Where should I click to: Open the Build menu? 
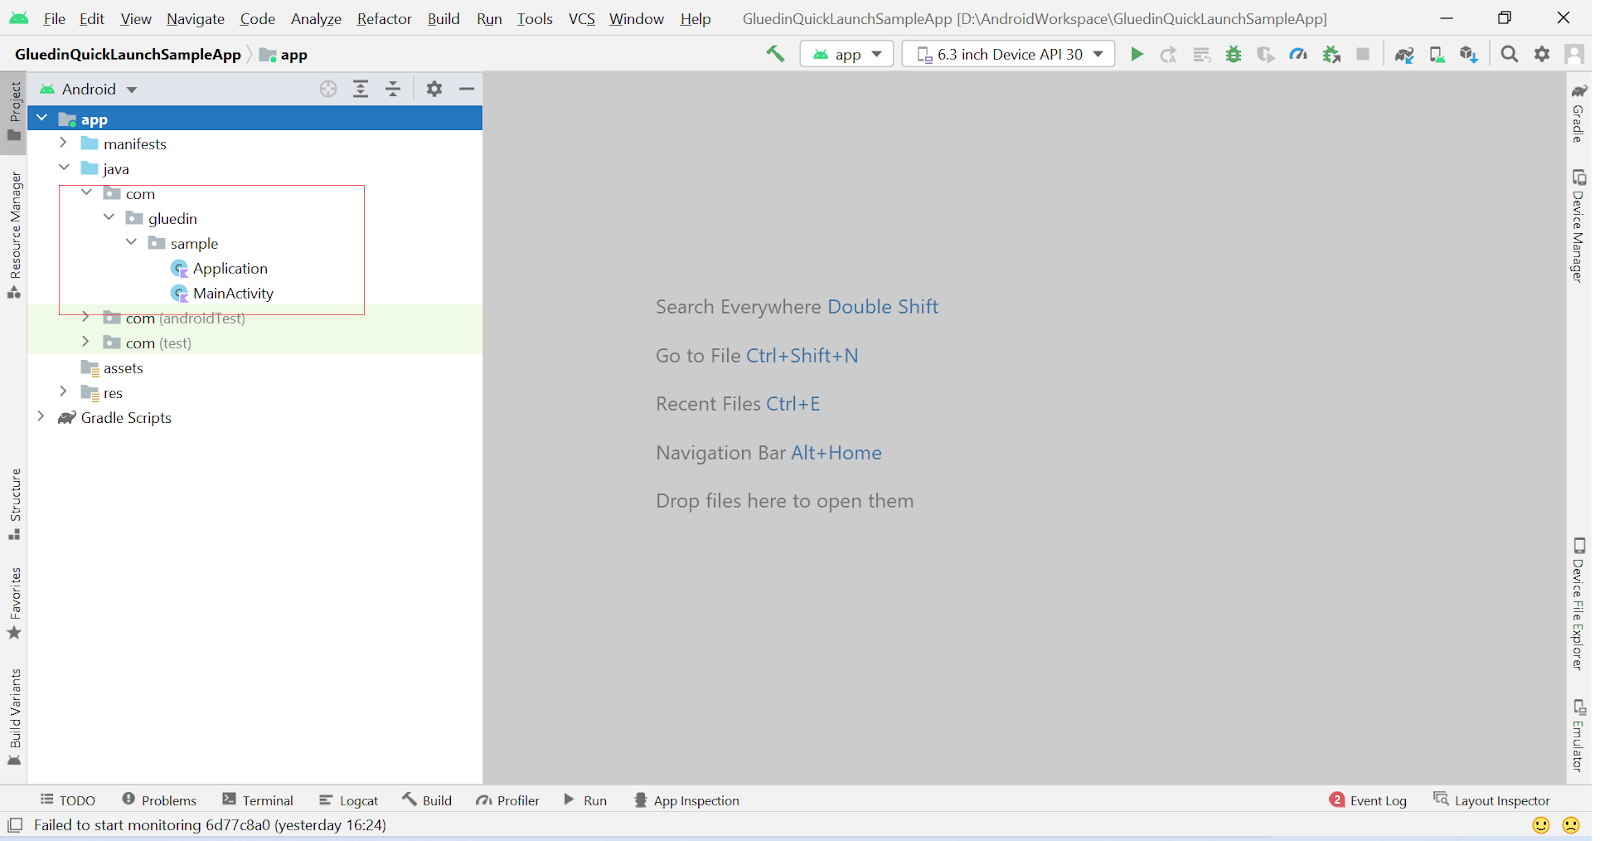[443, 18]
